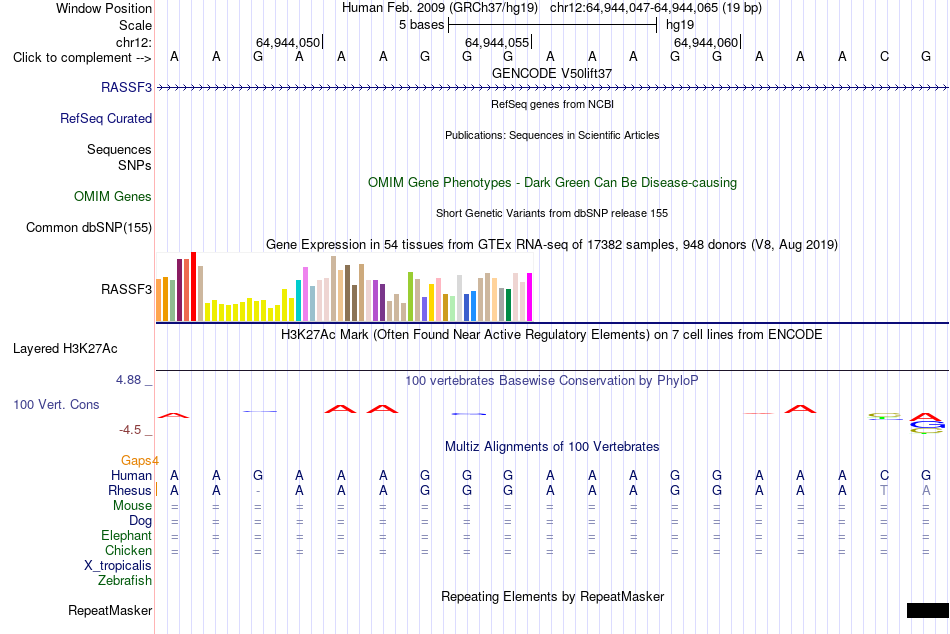This screenshot has height=634, width=950.
Task: Click the 5 bases scale bar
Action: click(x=552, y=25)
